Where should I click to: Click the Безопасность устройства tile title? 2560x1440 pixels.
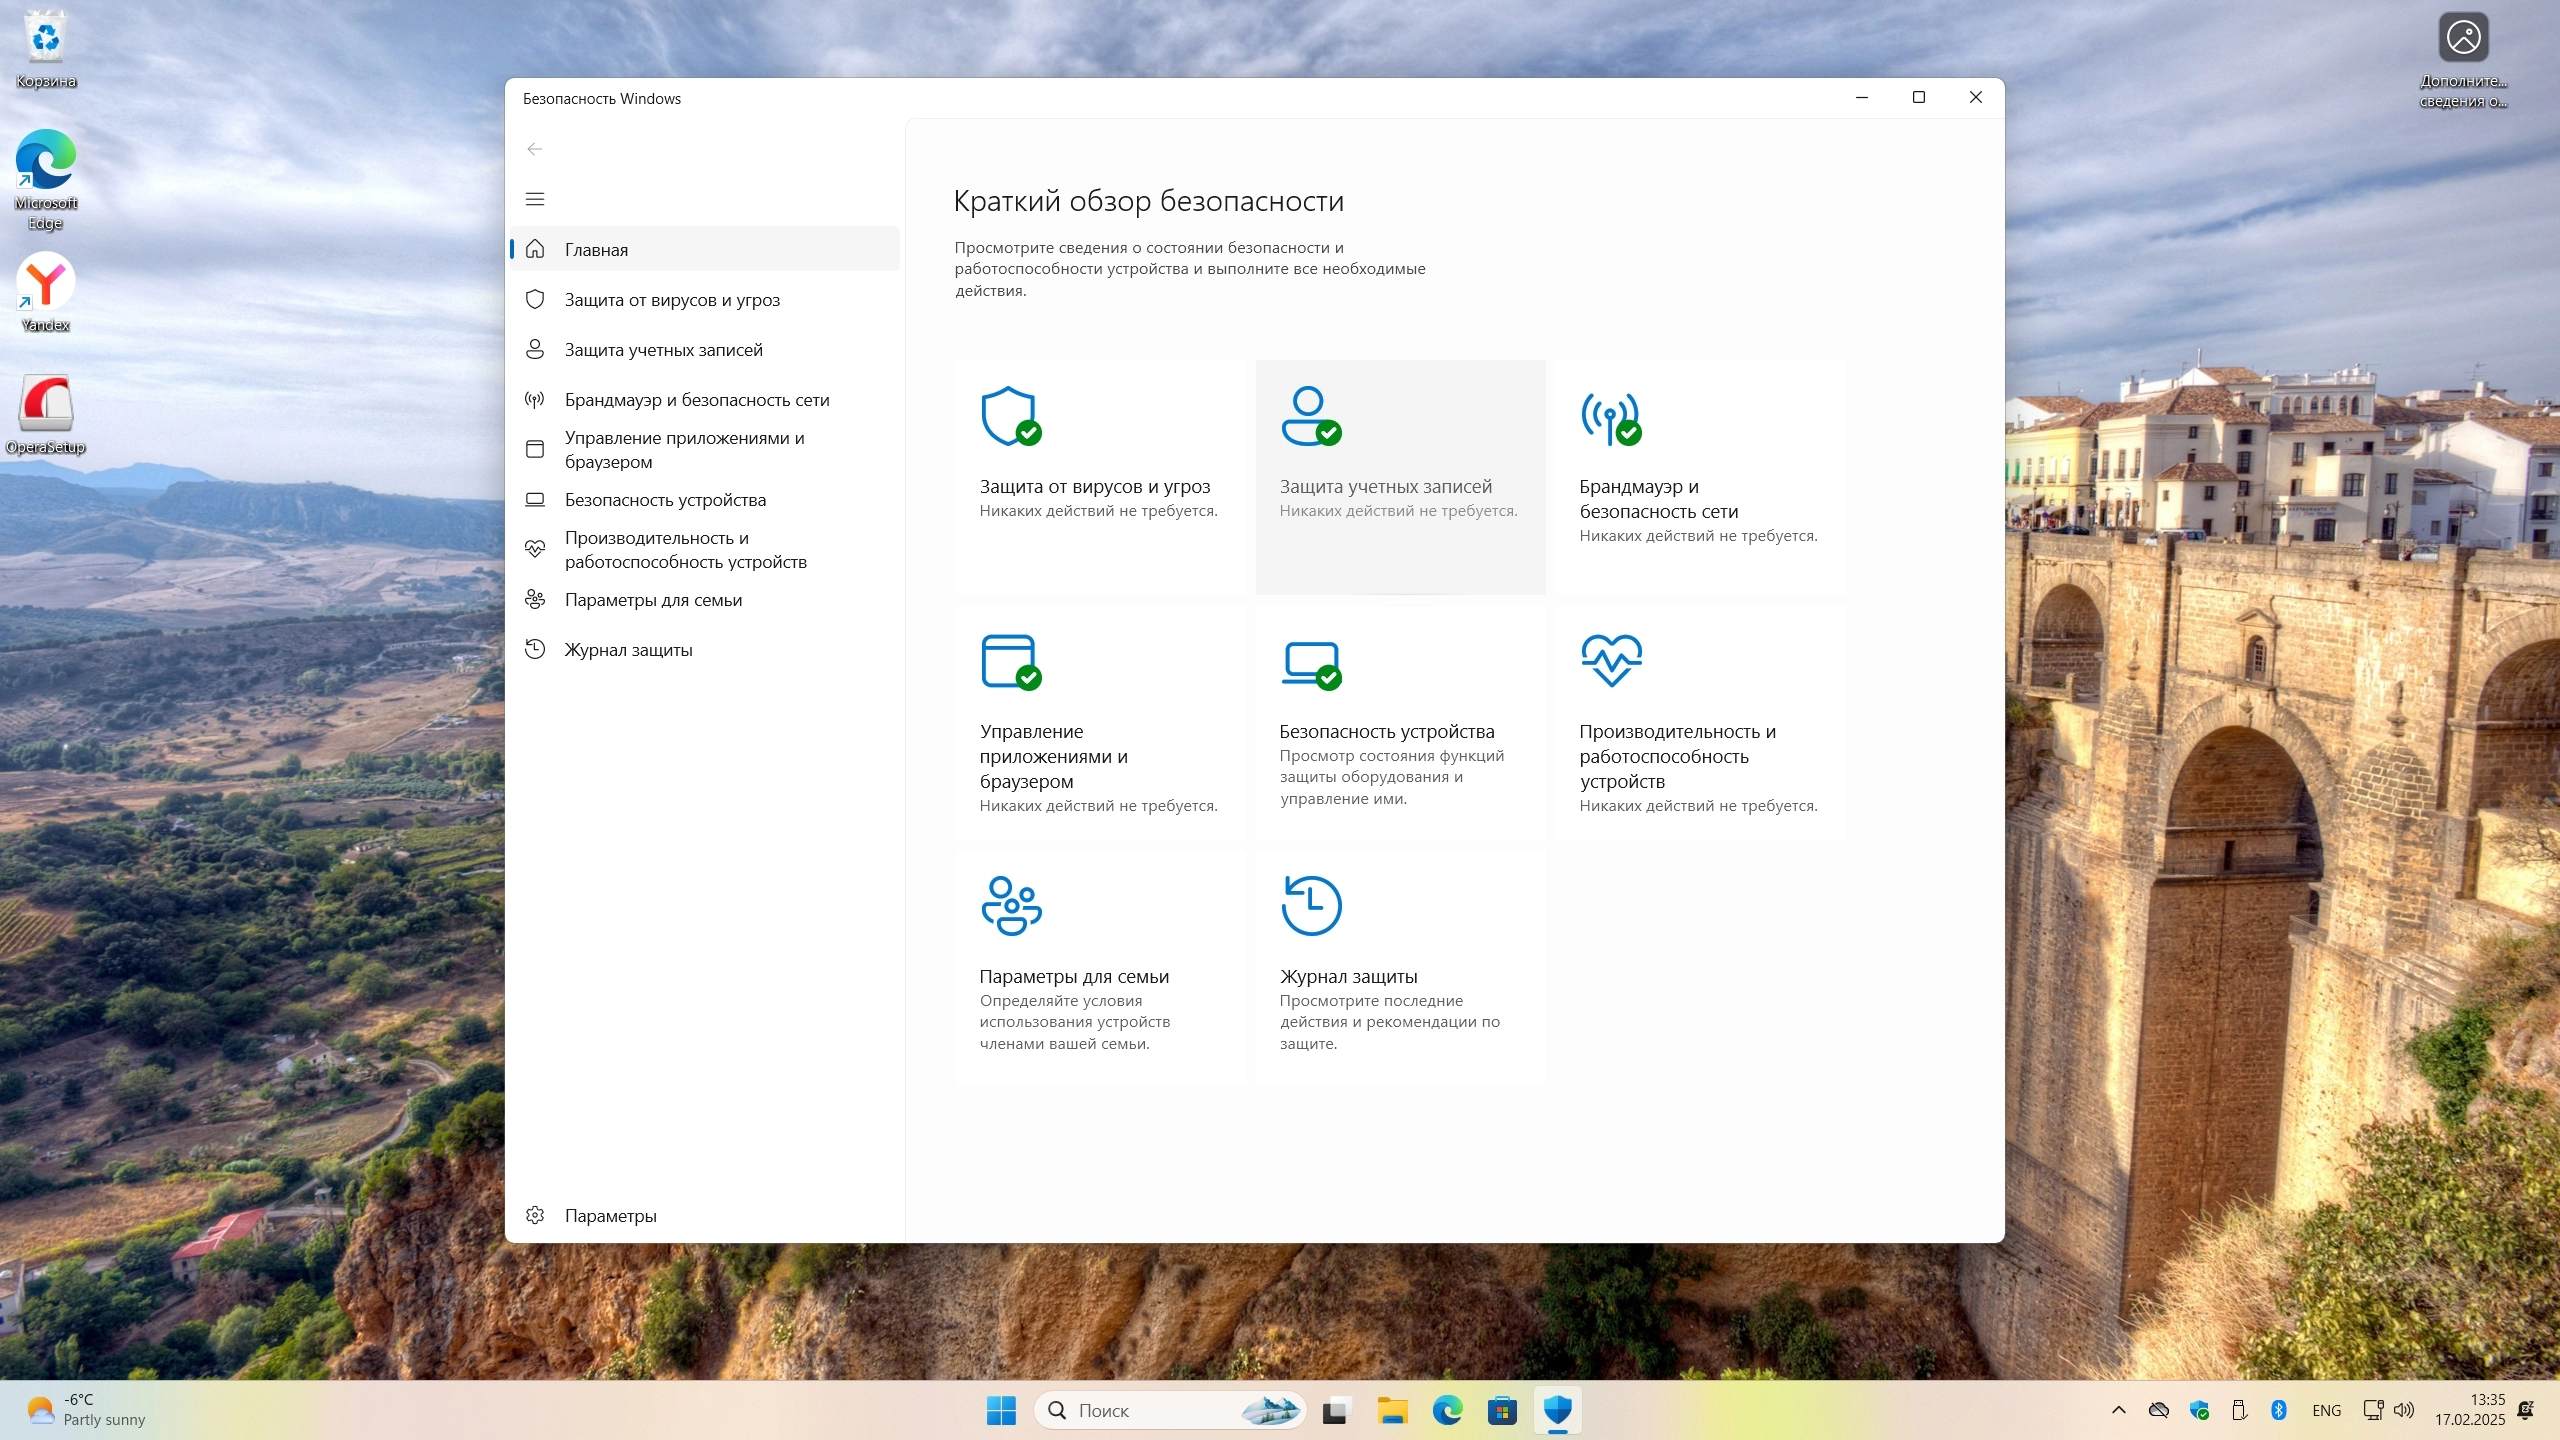1386,732
